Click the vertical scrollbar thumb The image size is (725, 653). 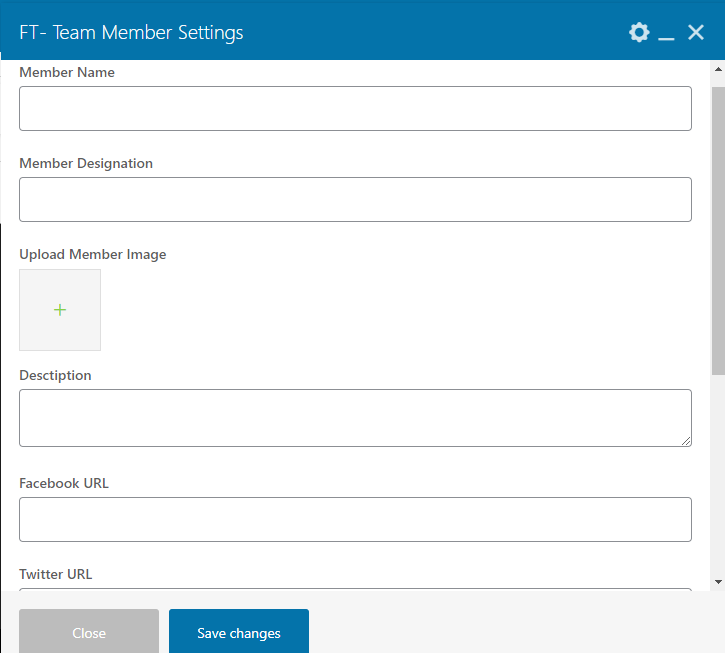tap(718, 228)
